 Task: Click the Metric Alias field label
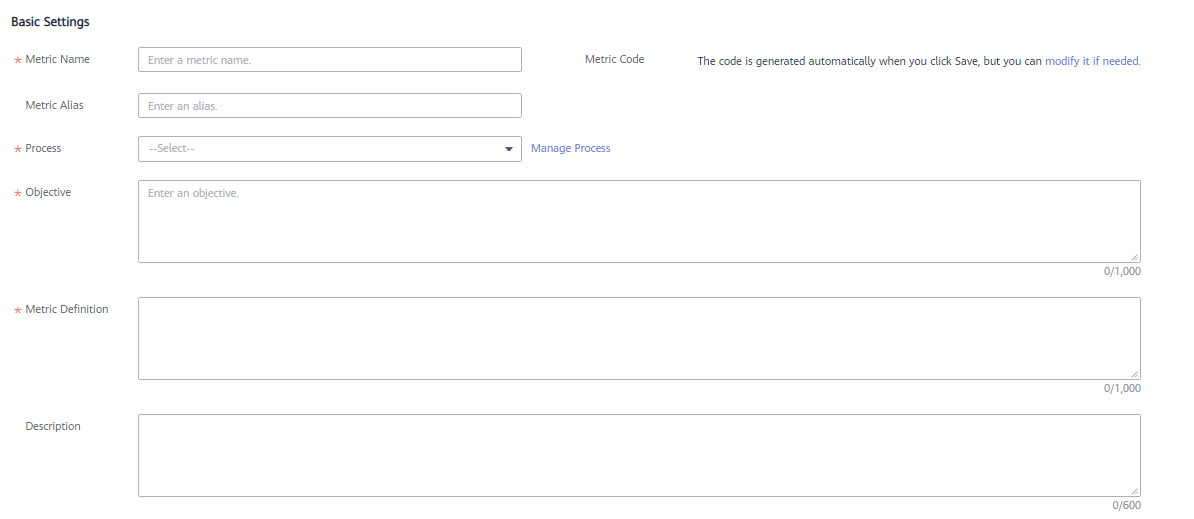54,105
